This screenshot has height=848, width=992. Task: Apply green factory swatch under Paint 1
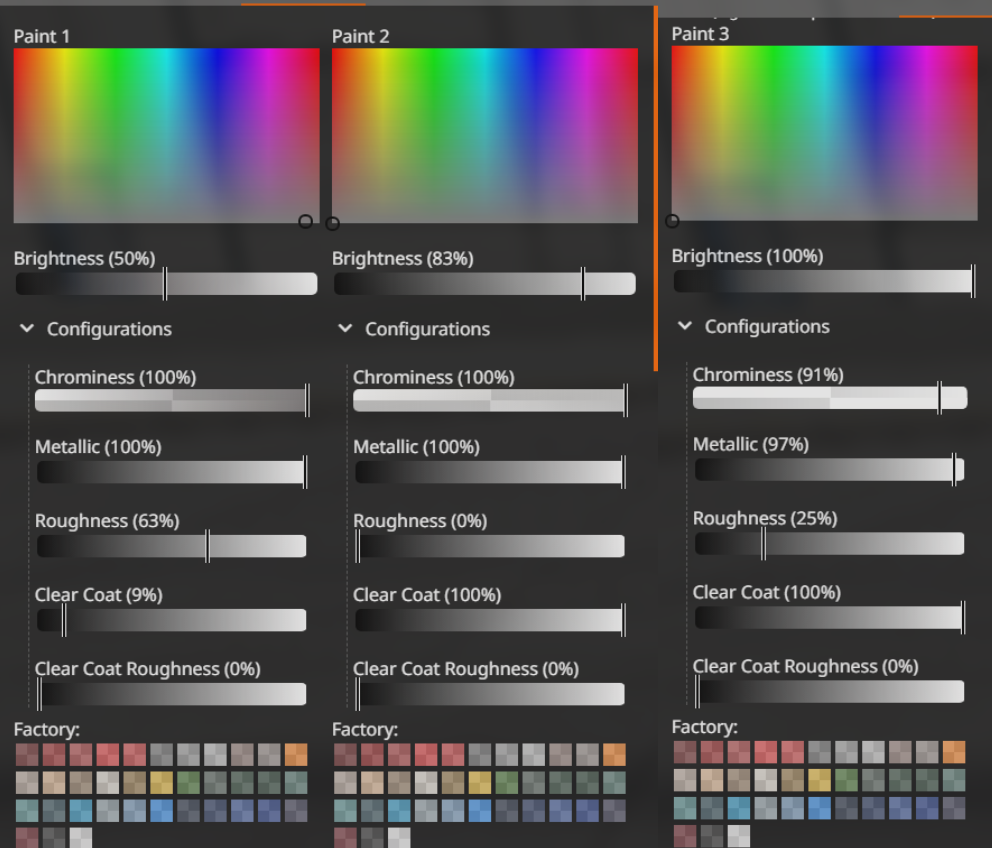(x=189, y=783)
